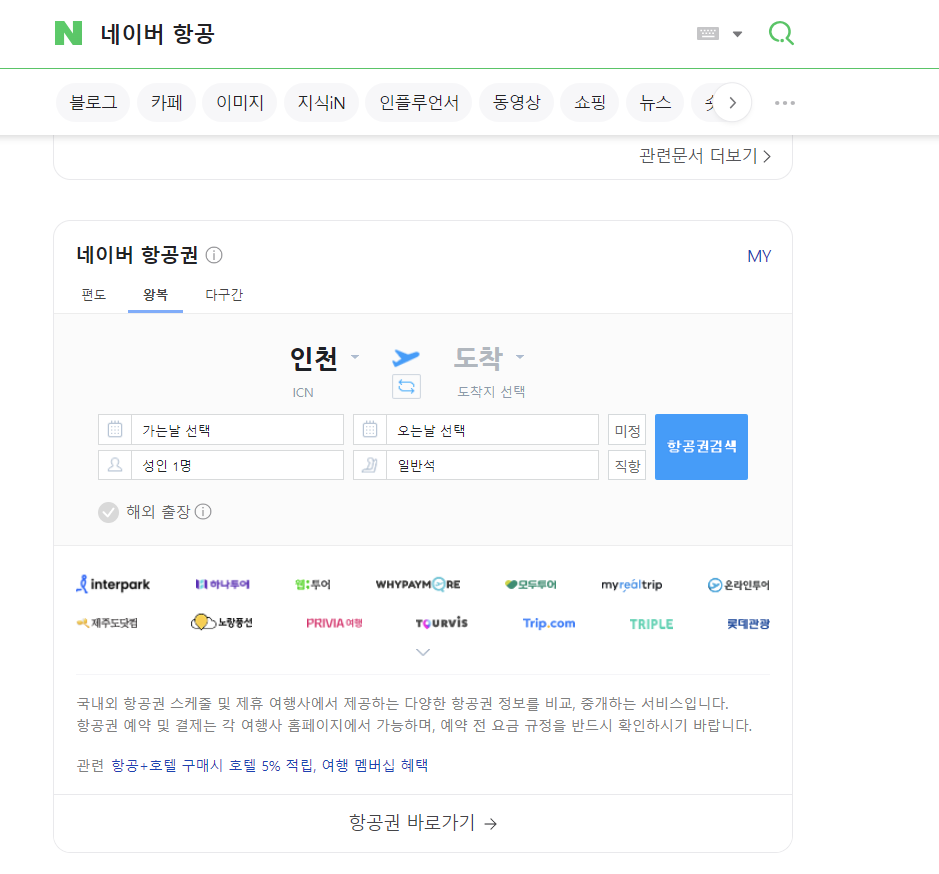Open the 모두투어 partner logo

[531, 584]
